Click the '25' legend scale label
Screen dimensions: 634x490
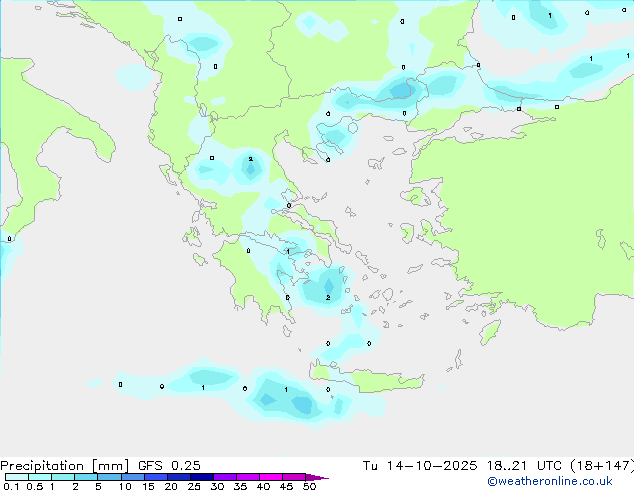pyautogui.click(x=194, y=486)
